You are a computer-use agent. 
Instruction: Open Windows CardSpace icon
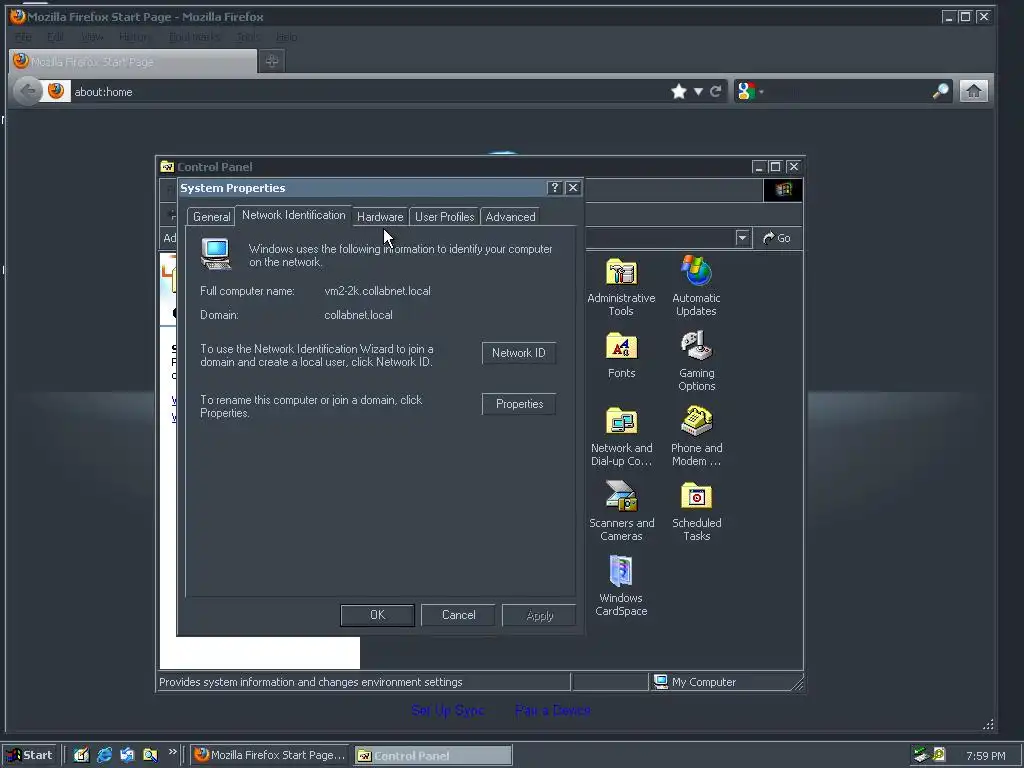(621, 586)
